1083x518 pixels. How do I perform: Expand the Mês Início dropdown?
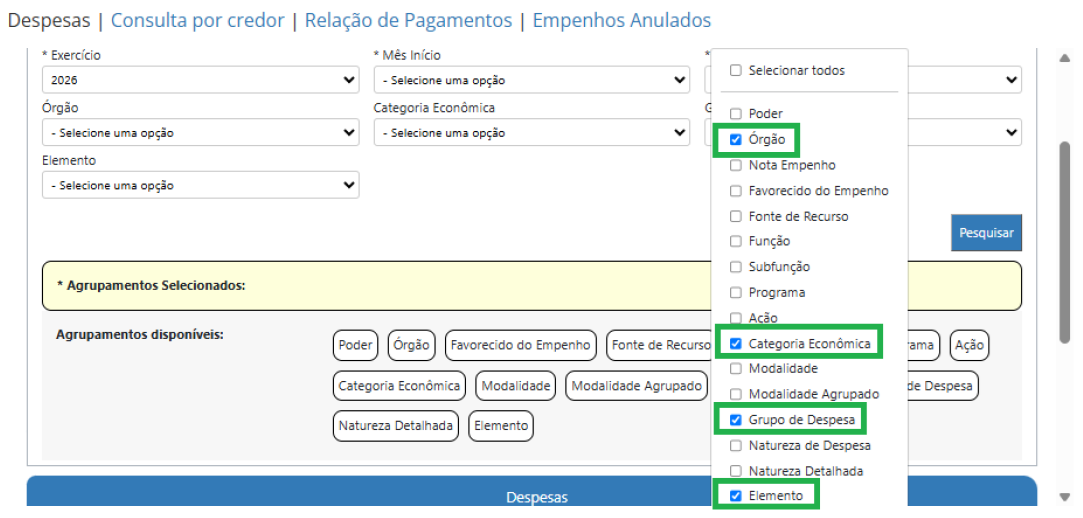pyautogui.click(x=532, y=80)
